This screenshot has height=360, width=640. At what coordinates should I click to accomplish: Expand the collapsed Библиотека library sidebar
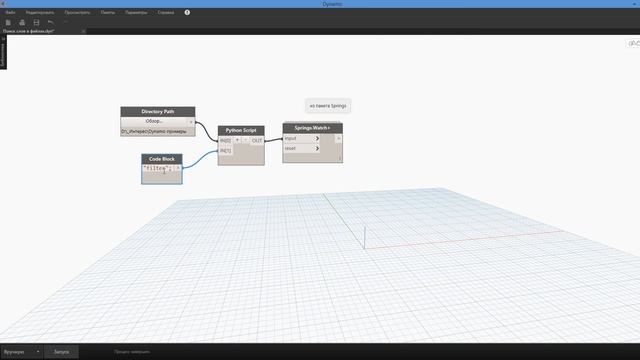[x=3, y=52]
